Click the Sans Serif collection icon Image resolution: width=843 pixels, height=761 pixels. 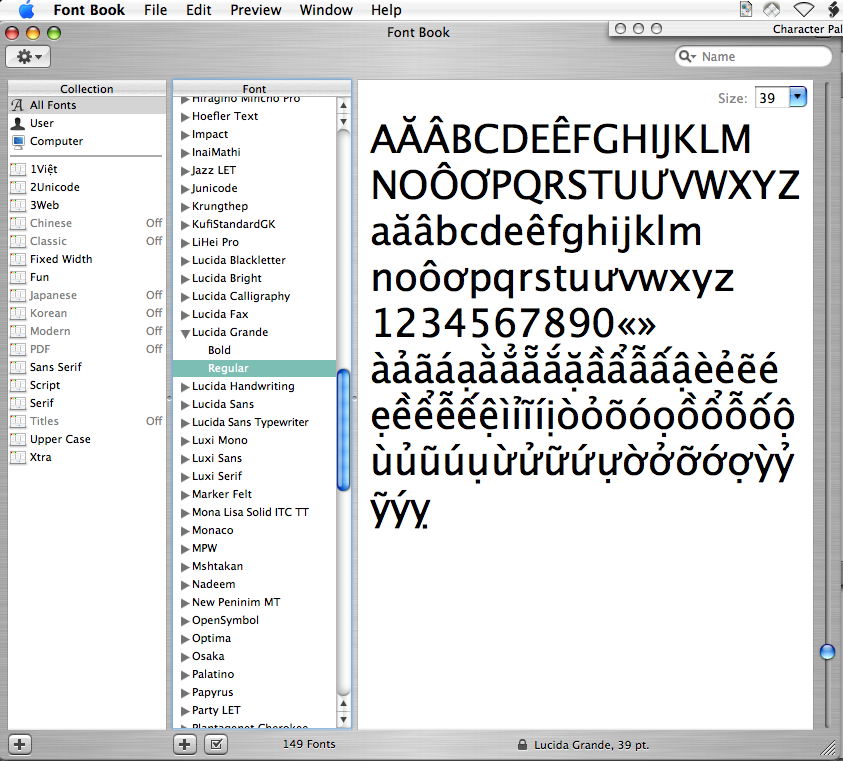(18, 367)
